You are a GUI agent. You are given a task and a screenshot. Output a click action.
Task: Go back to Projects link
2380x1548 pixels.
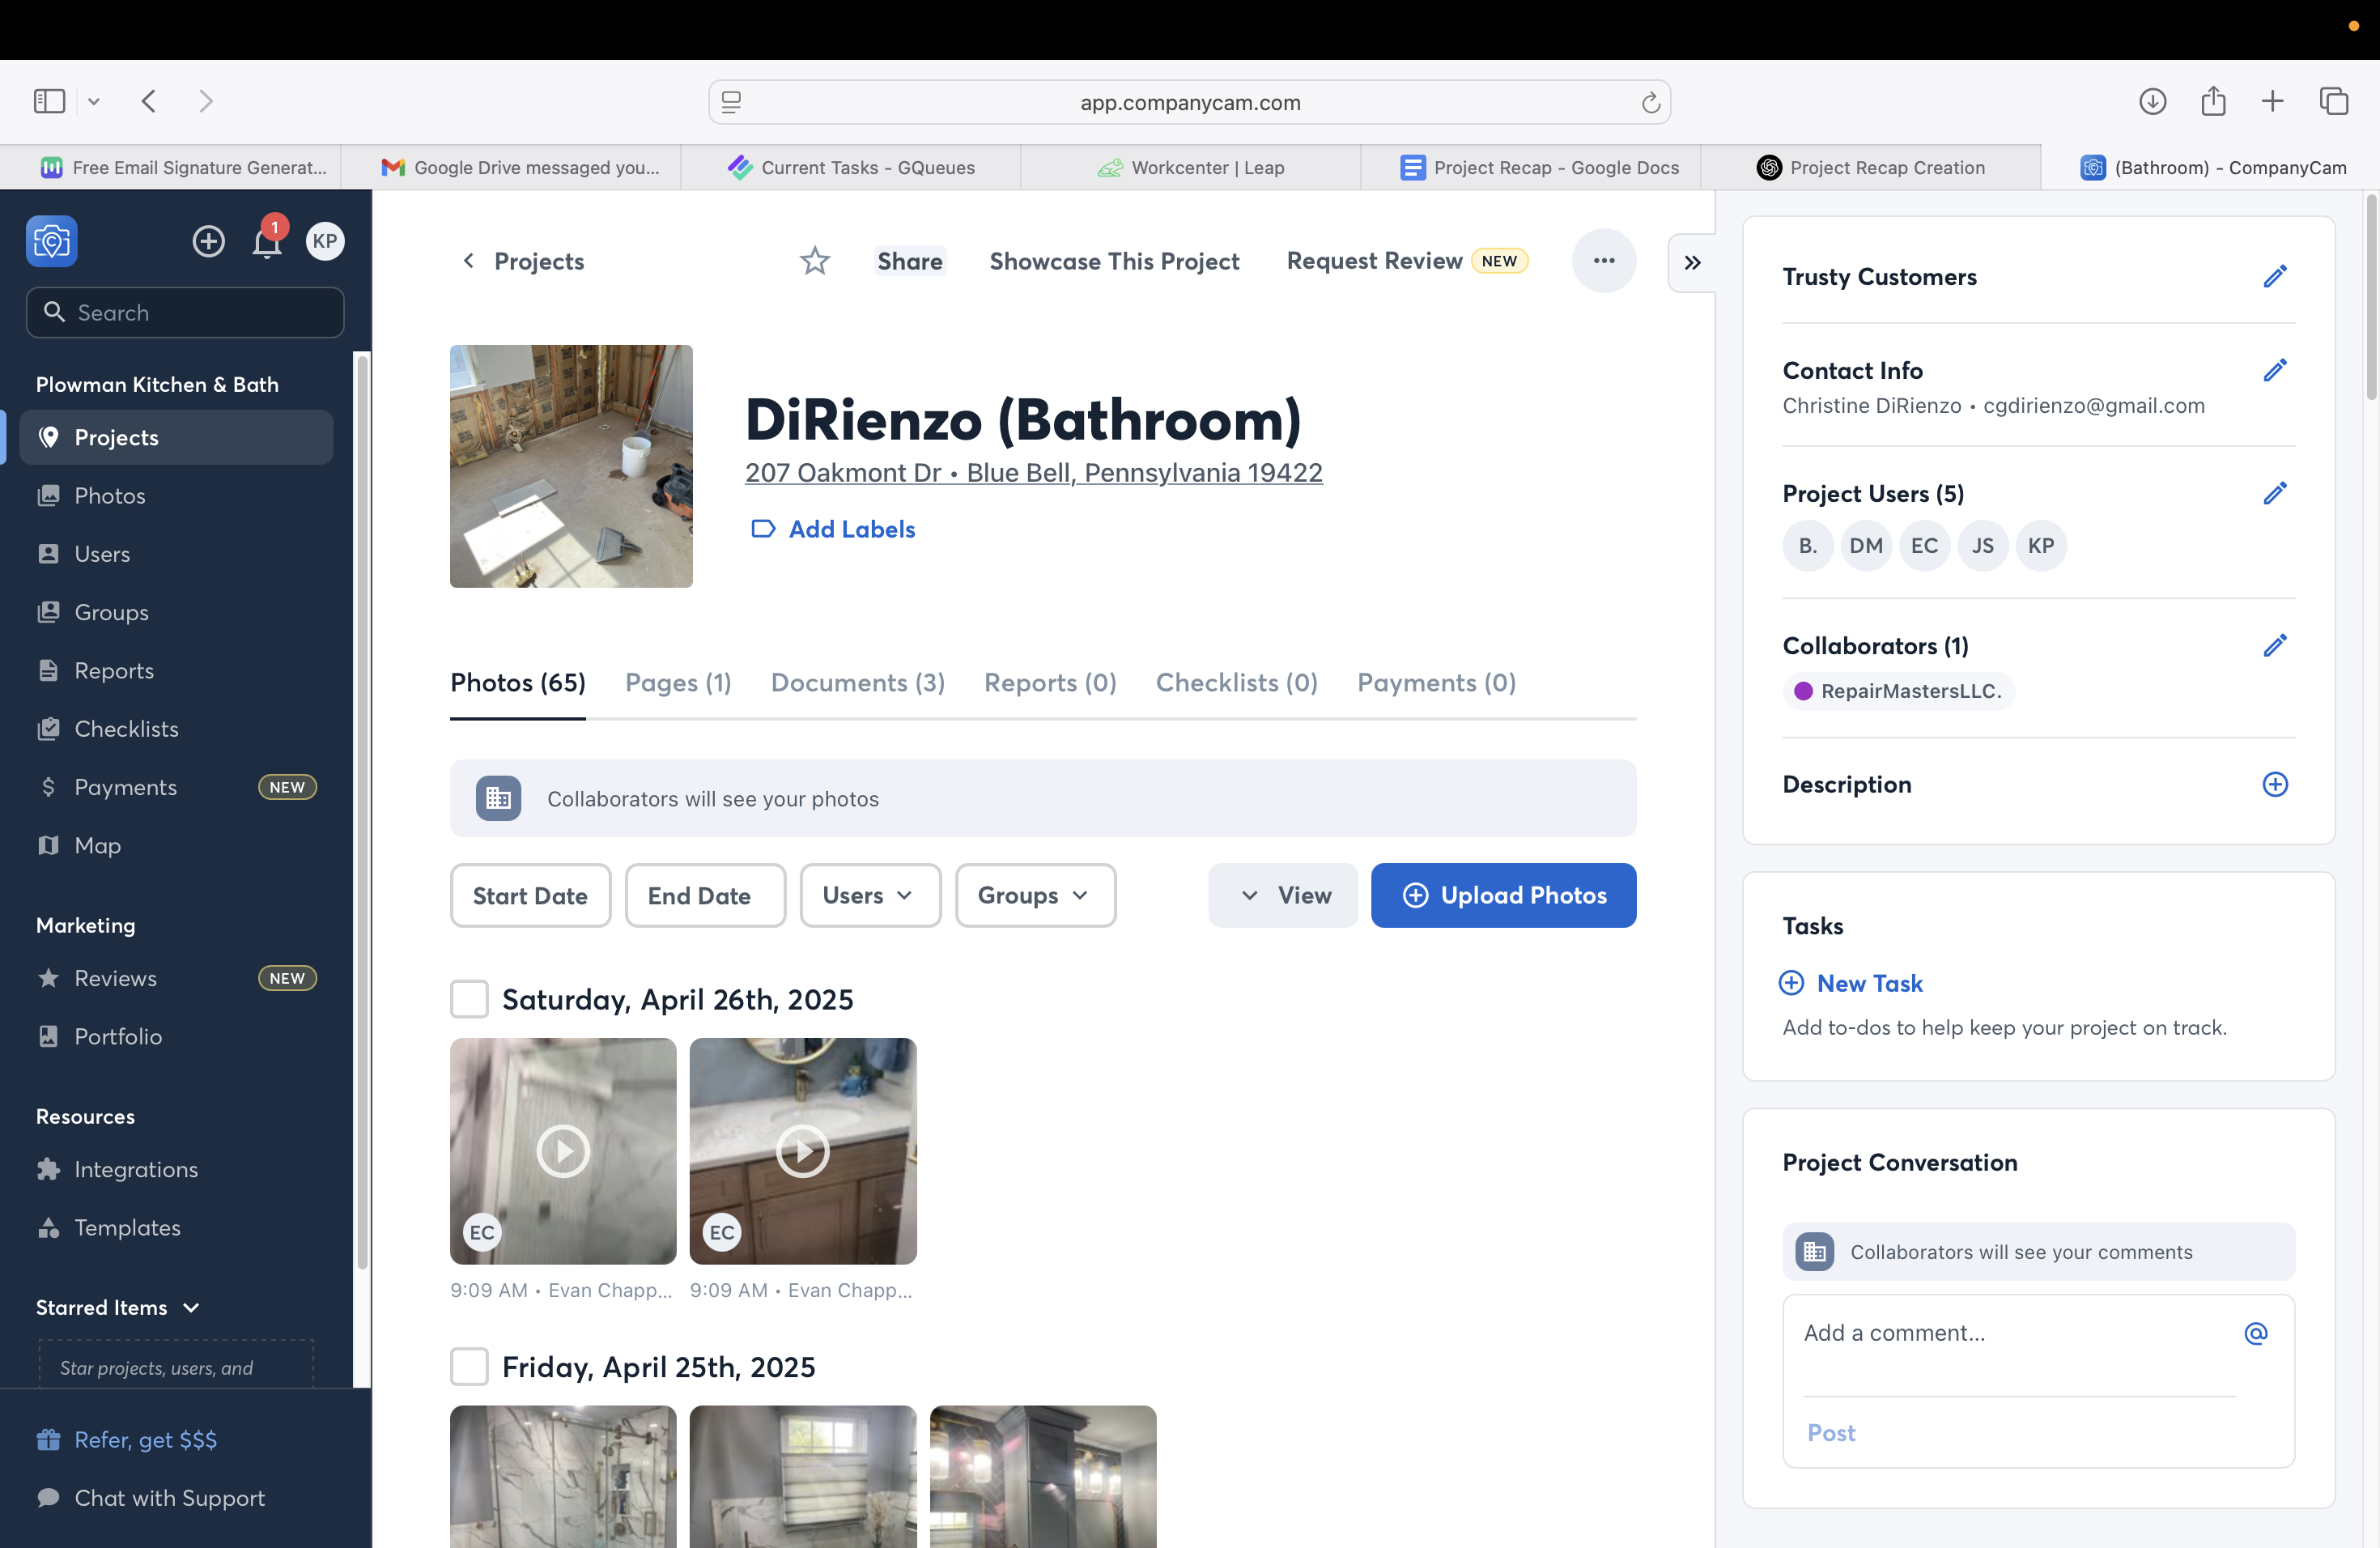coord(523,261)
